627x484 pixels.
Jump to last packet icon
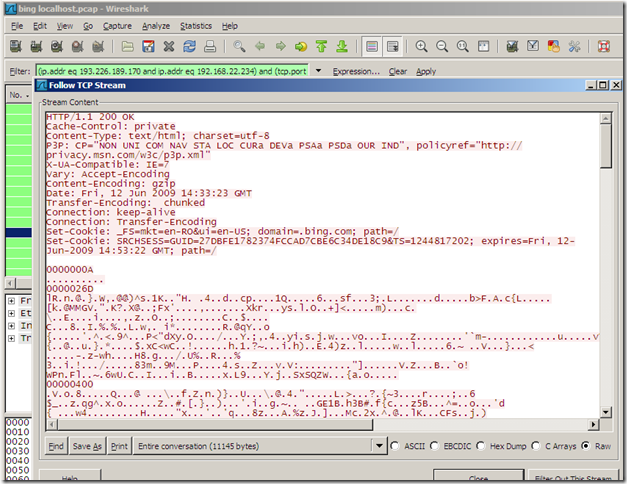(x=342, y=46)
